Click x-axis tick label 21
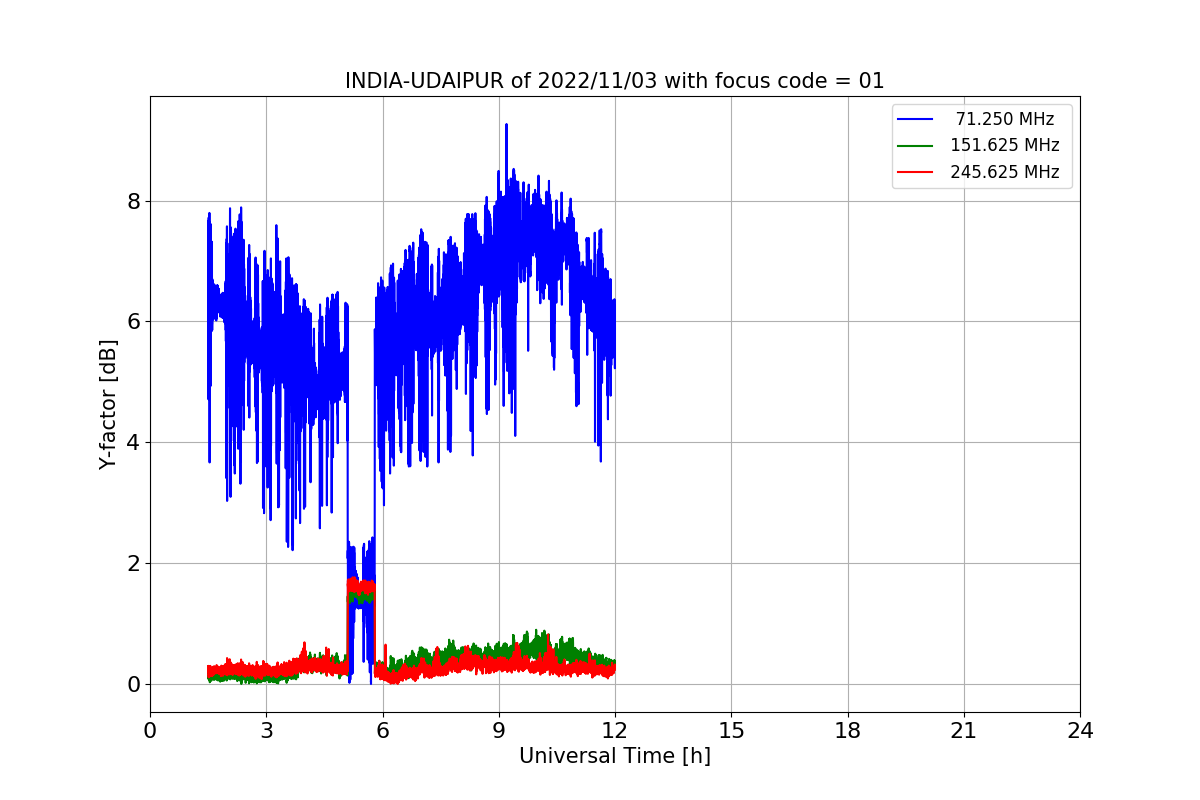The image size is (1200, 800). tap(963, 731)
